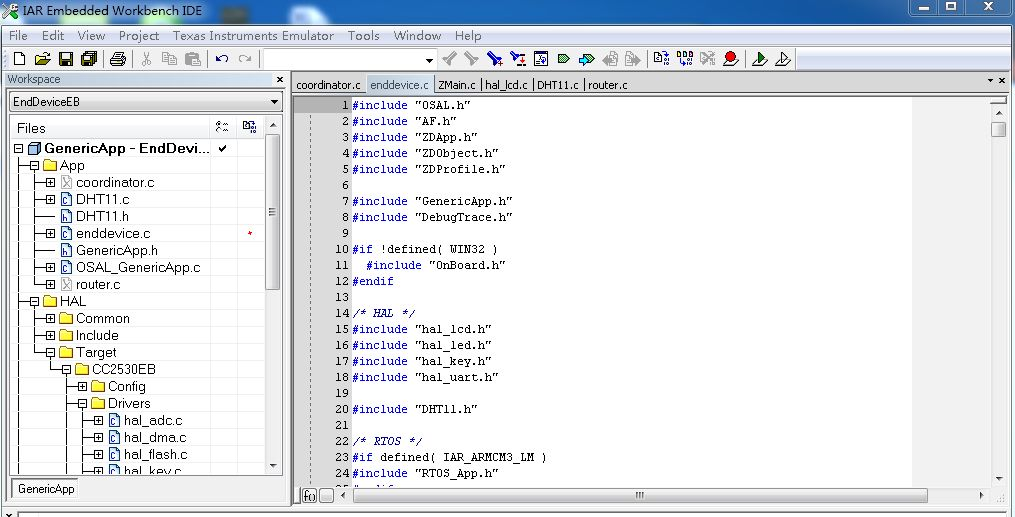Viewport: 1015px width, 517px height.
Task: Open the EndDeviceEB configuration dropdown
Action: [274, 102]
